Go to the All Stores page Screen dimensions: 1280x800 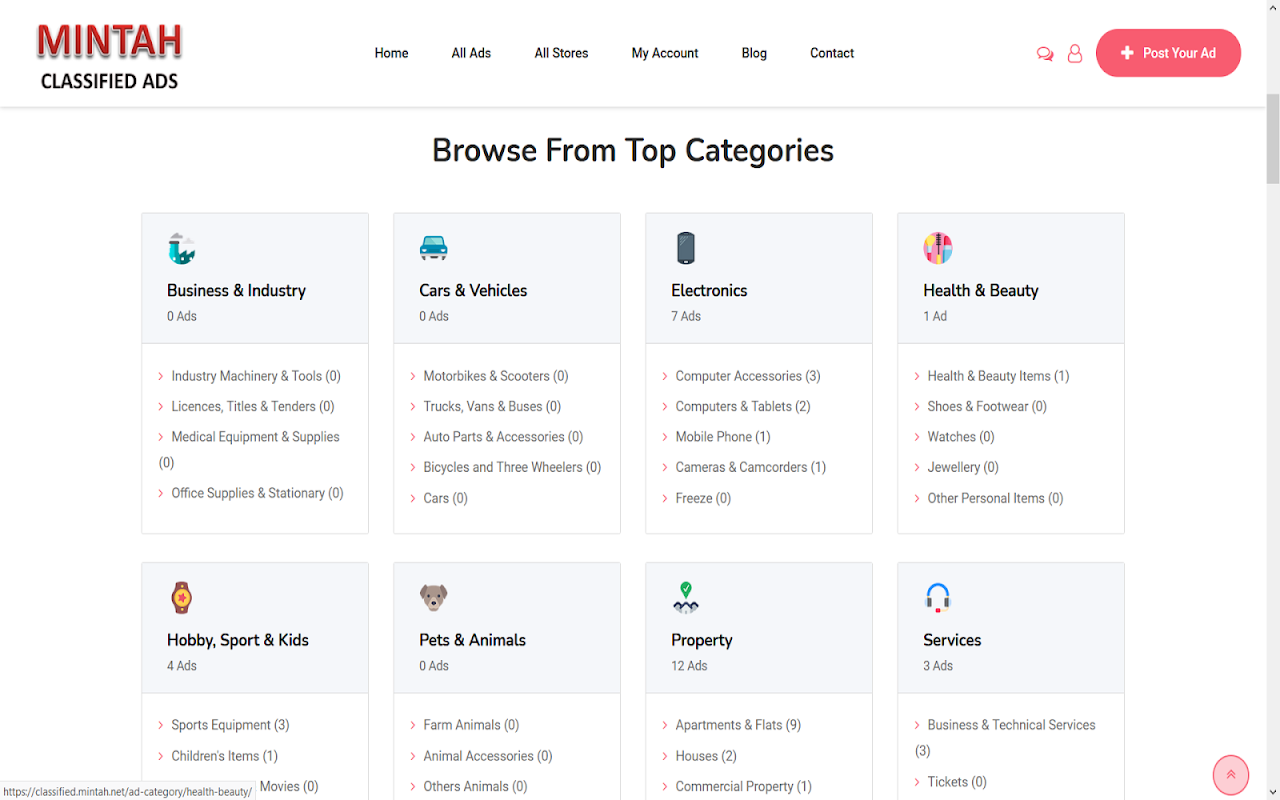click(x=561, y=53)
